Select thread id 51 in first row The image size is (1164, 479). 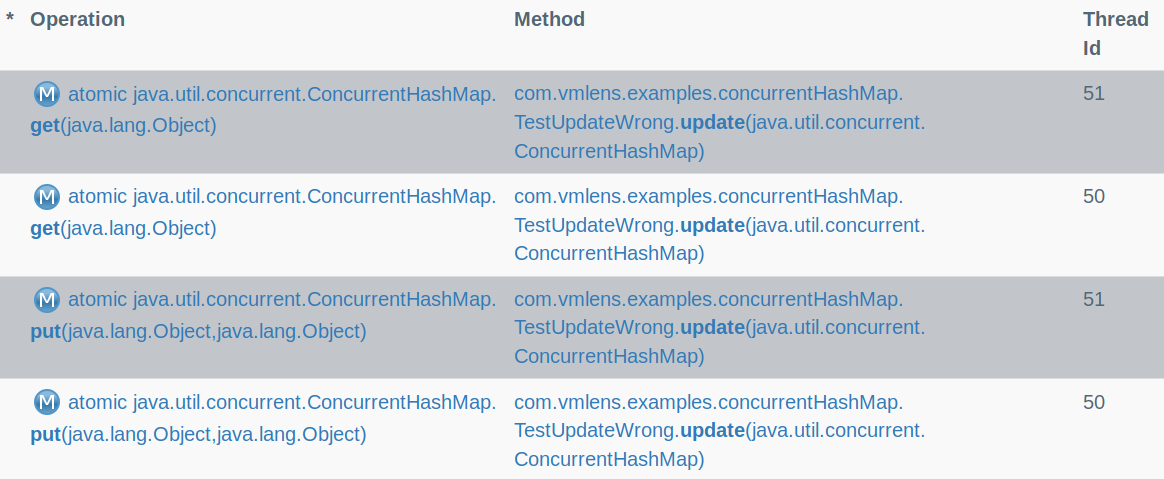coord(1093,94)
